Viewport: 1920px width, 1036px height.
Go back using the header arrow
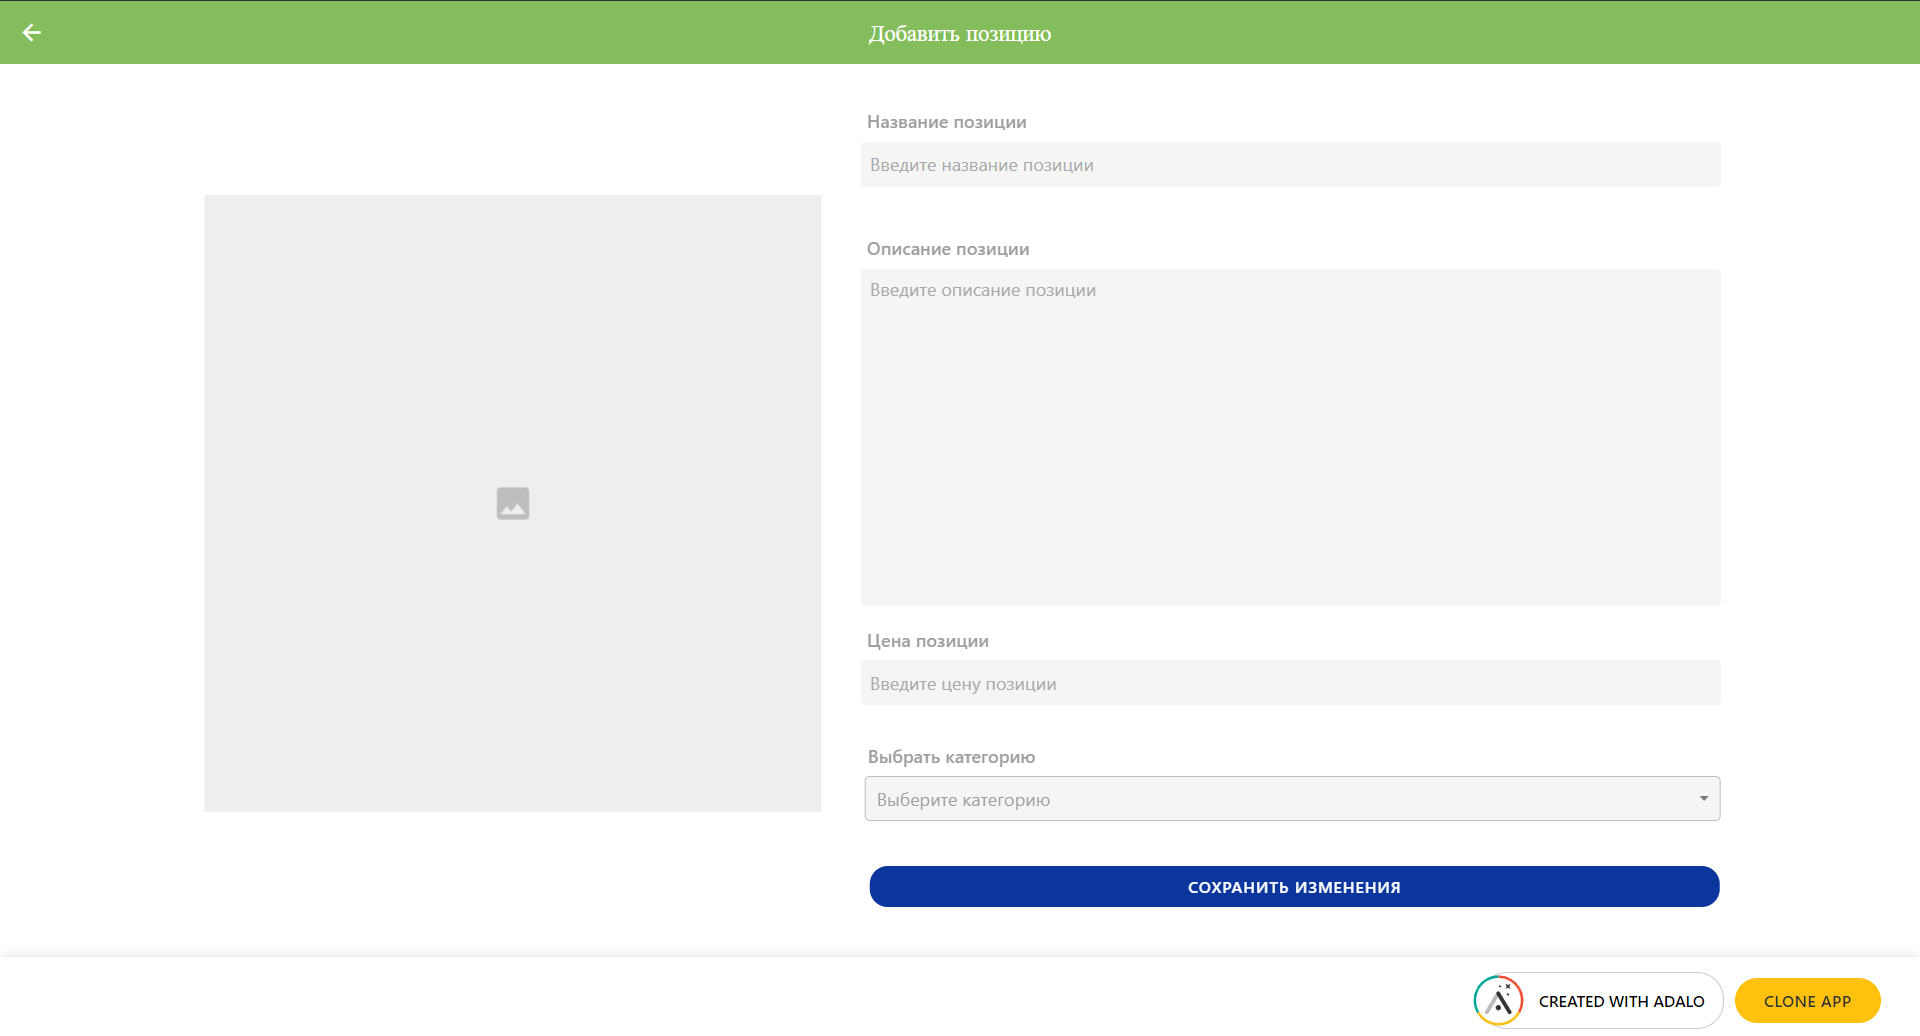[32, 33]
